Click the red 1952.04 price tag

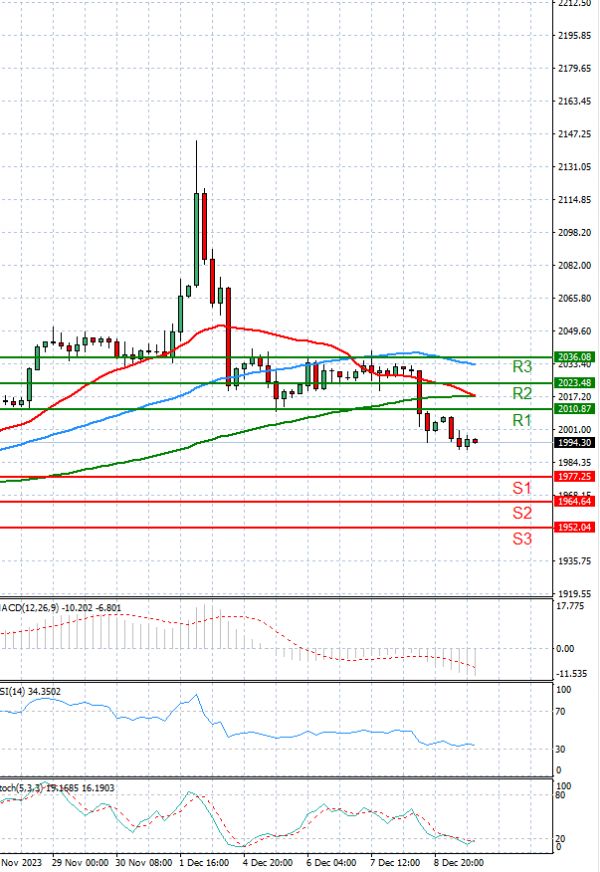coord(573,527)
